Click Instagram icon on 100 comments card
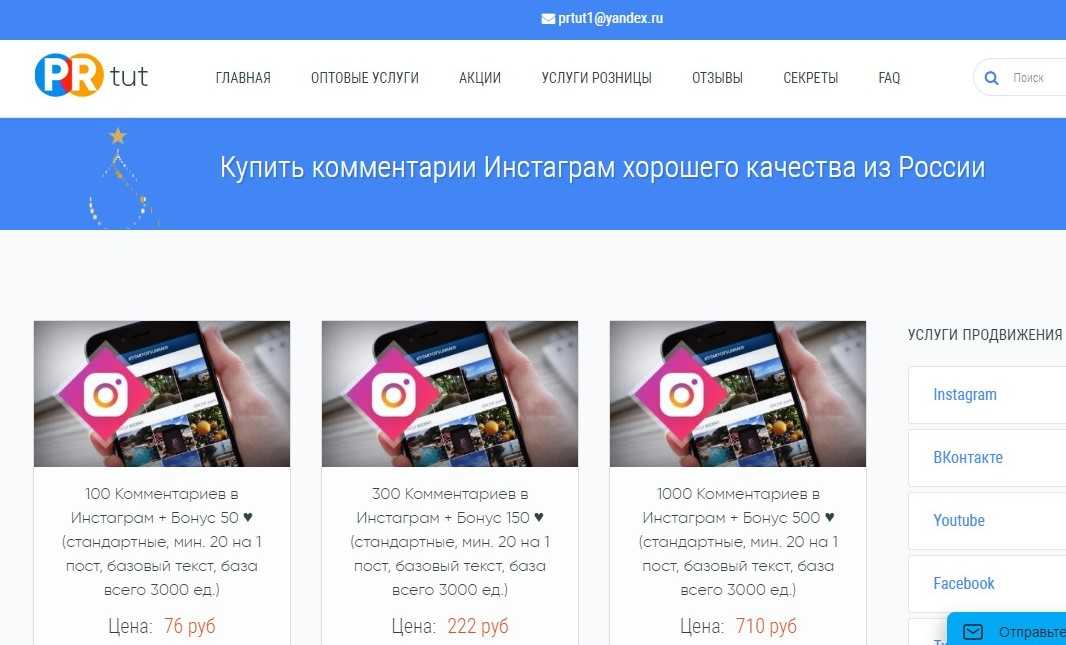1066x645 pixels. (106, 394)
